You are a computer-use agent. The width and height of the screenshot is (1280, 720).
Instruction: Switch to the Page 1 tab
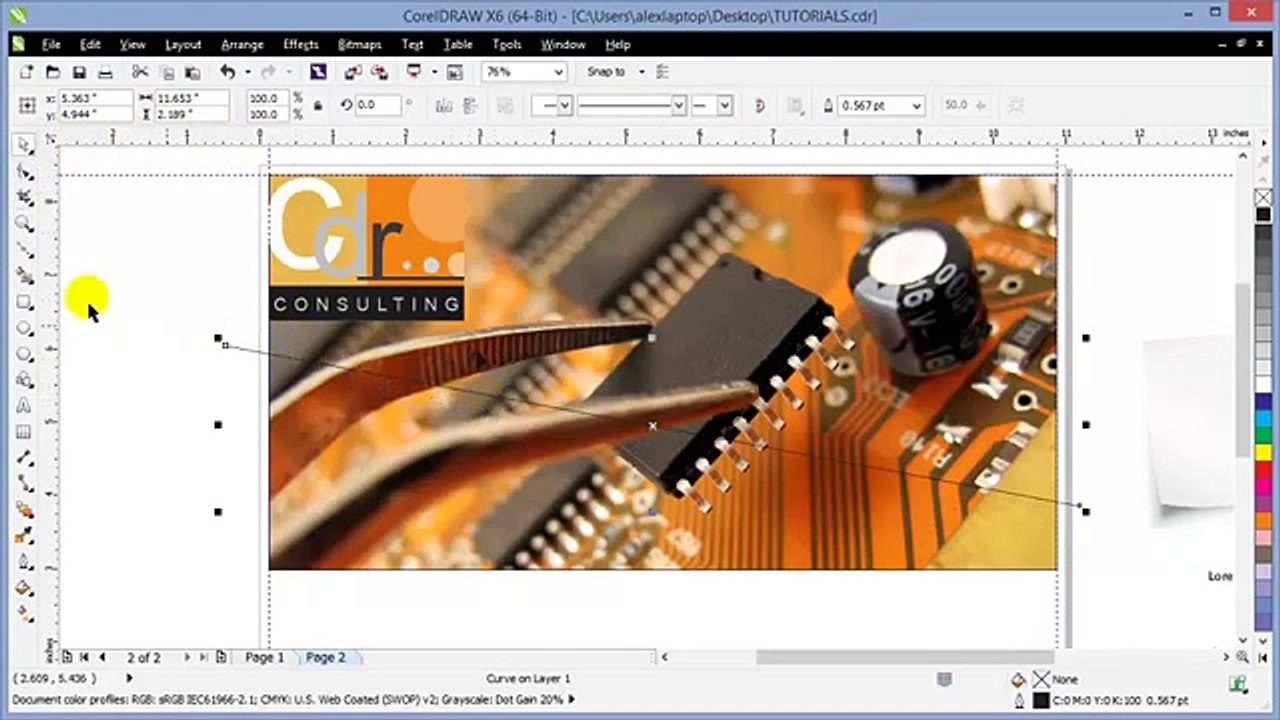click(265, 657)
